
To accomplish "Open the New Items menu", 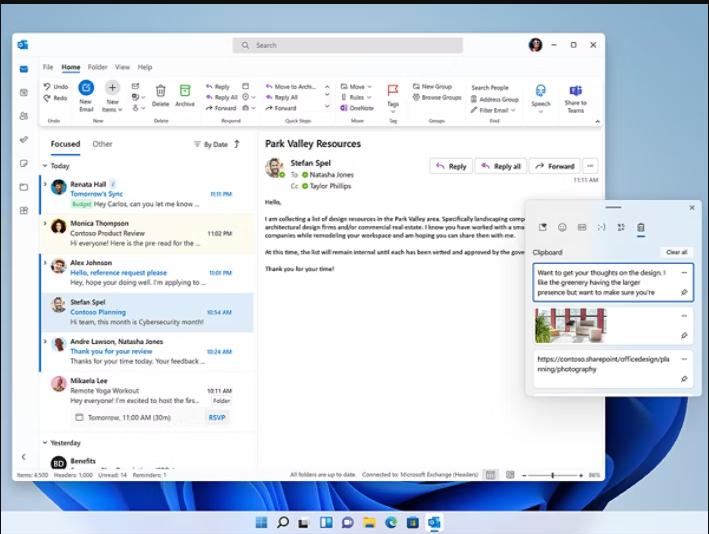I will pyautogui.click(x=112, y=95).
